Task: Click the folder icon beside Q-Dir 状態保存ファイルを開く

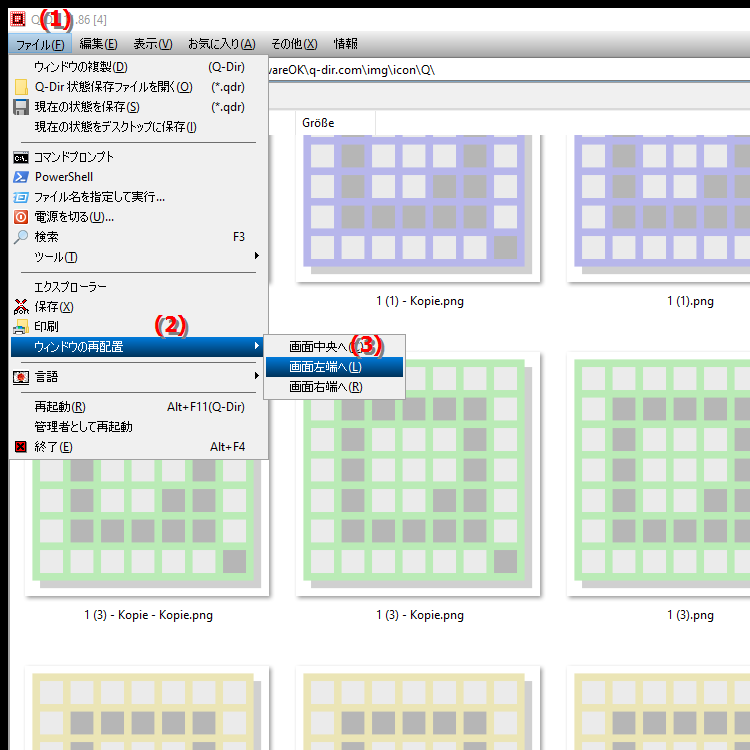Action: pos(21,87)
